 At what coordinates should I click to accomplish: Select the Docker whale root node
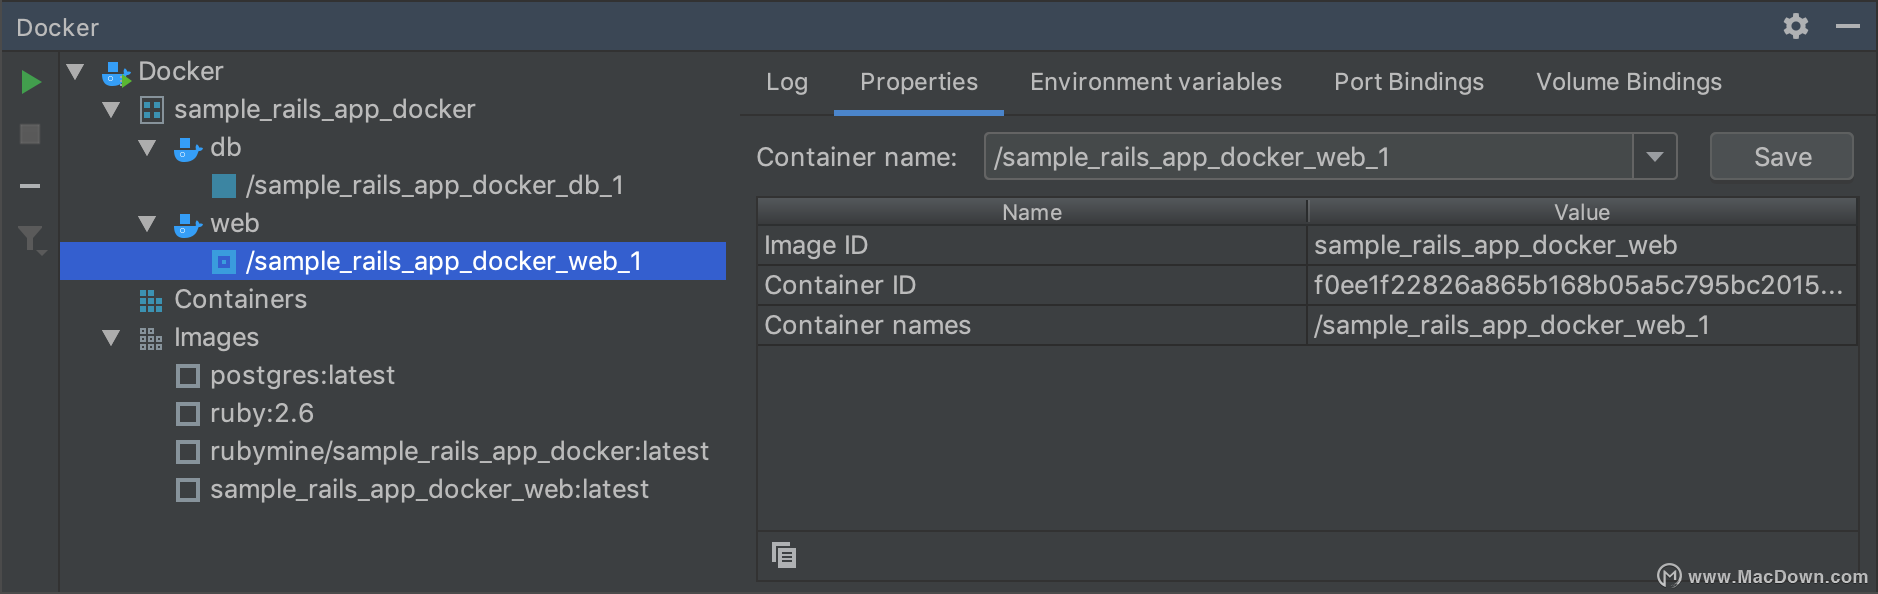[162, 71]
